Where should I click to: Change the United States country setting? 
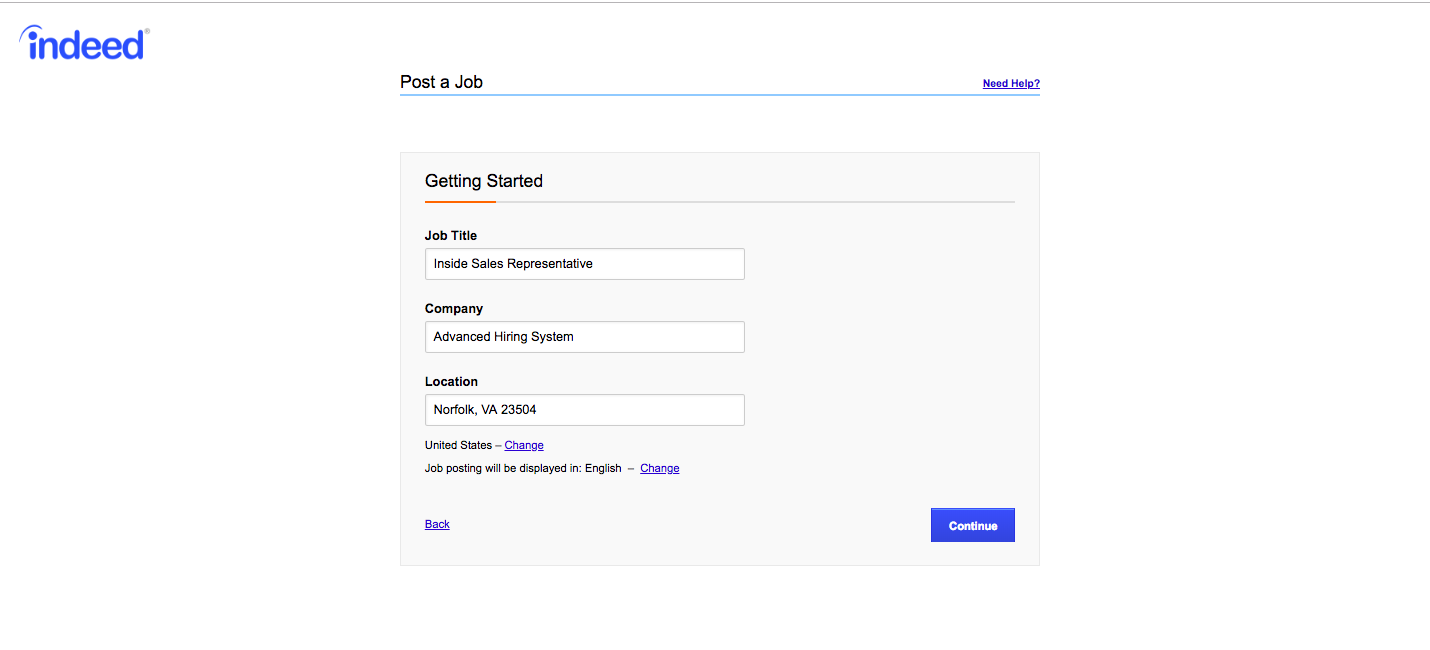tap(524, 445)
